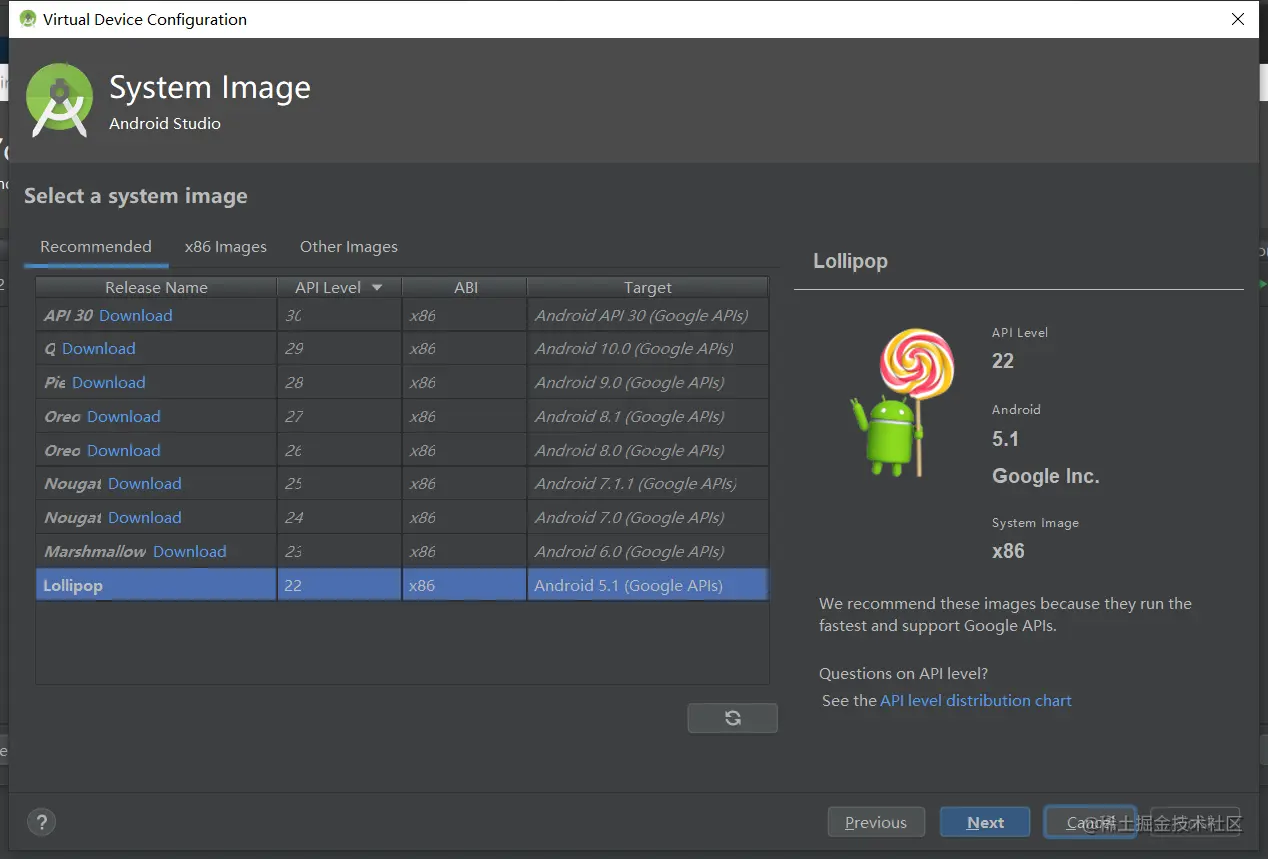Click the refresh system images icon button

tap(732, 718)
